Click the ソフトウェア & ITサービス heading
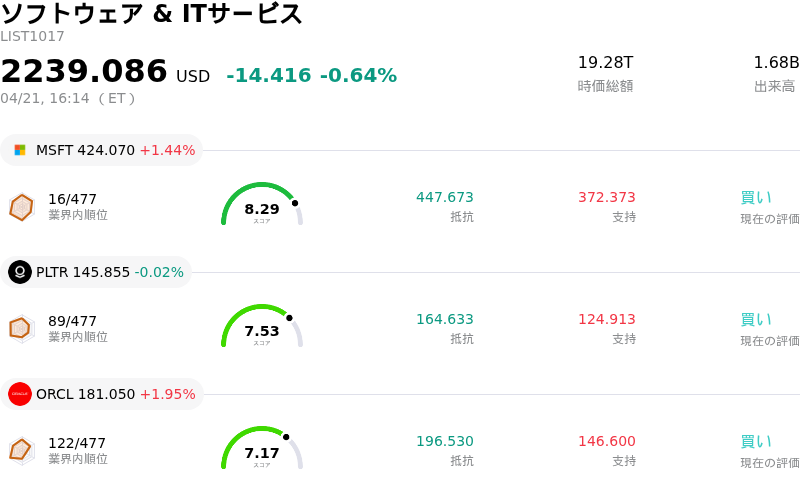This screenshot has height=488, width=800. 152,14
